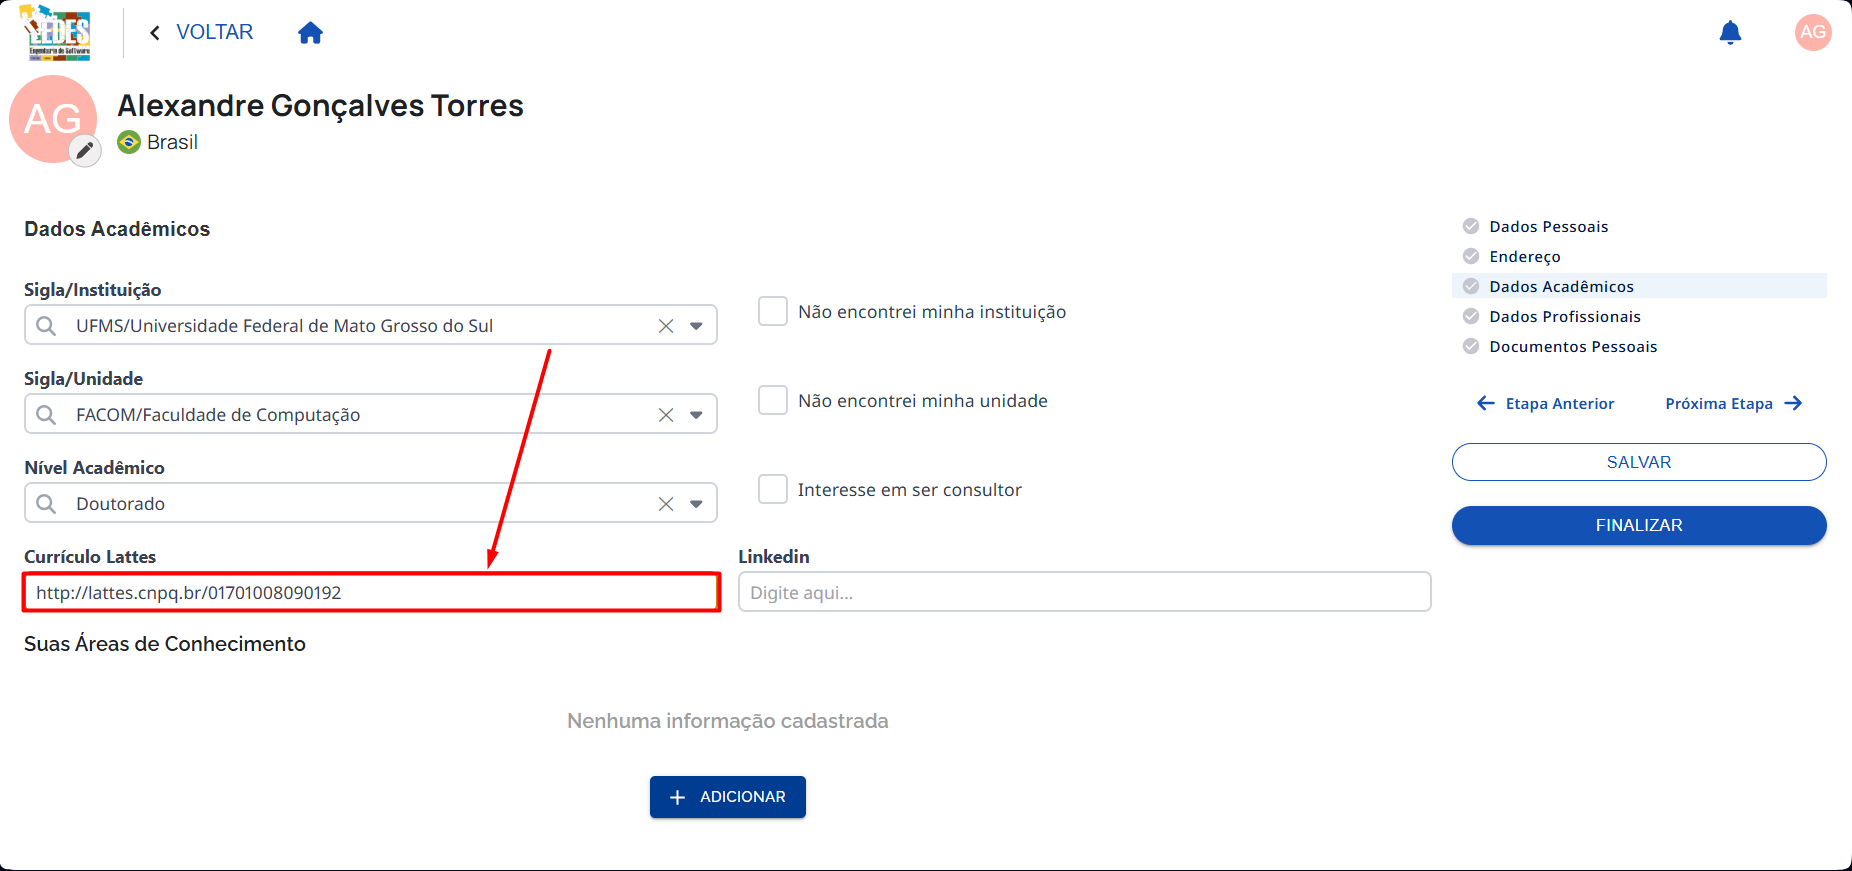This screenshot has width=1852, height=871.
Task: Expand the Nível Acadêmico dropdown arrow
Action: coord(696,504)
